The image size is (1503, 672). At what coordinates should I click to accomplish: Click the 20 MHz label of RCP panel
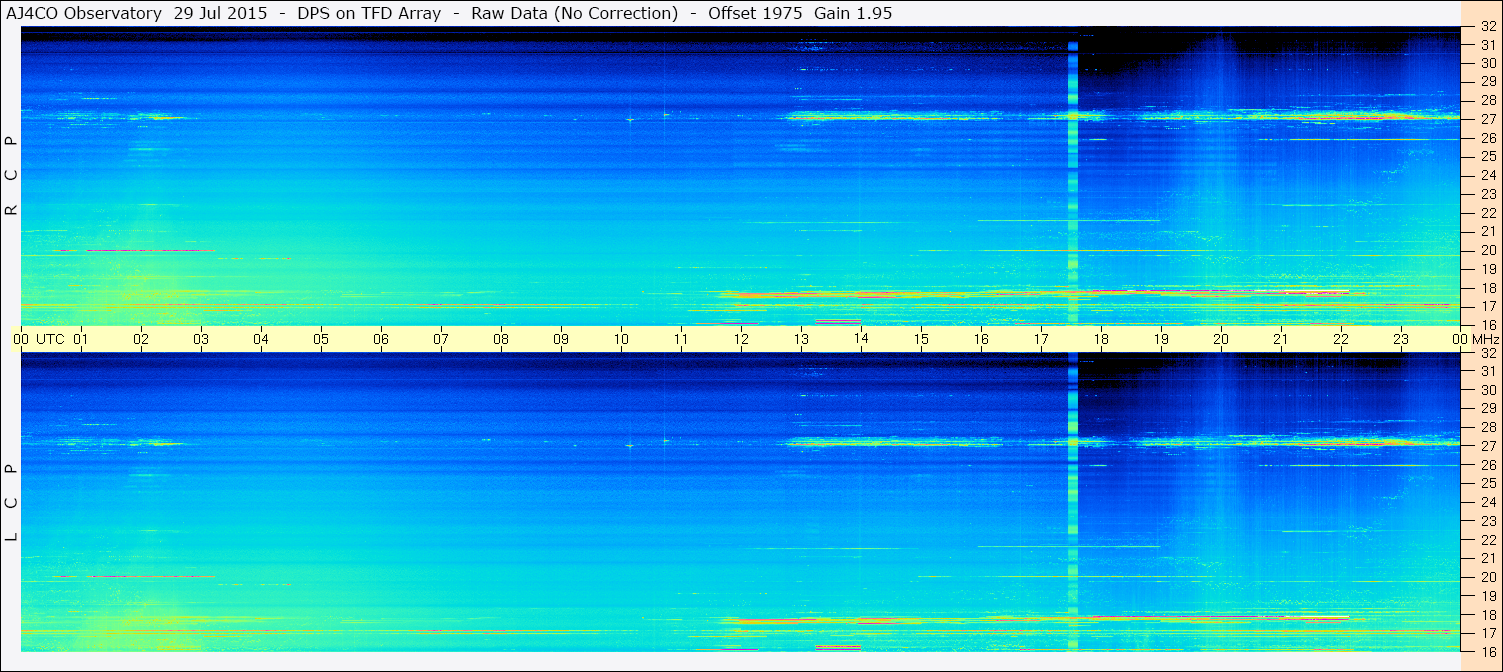coord(1487,250)
